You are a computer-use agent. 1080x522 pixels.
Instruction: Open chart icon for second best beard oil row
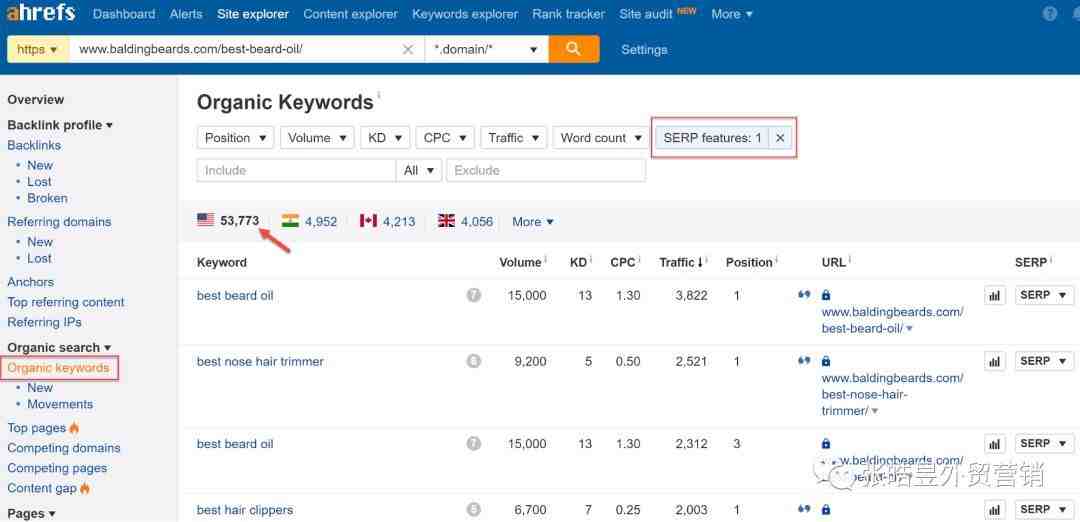tap(995, 444)
